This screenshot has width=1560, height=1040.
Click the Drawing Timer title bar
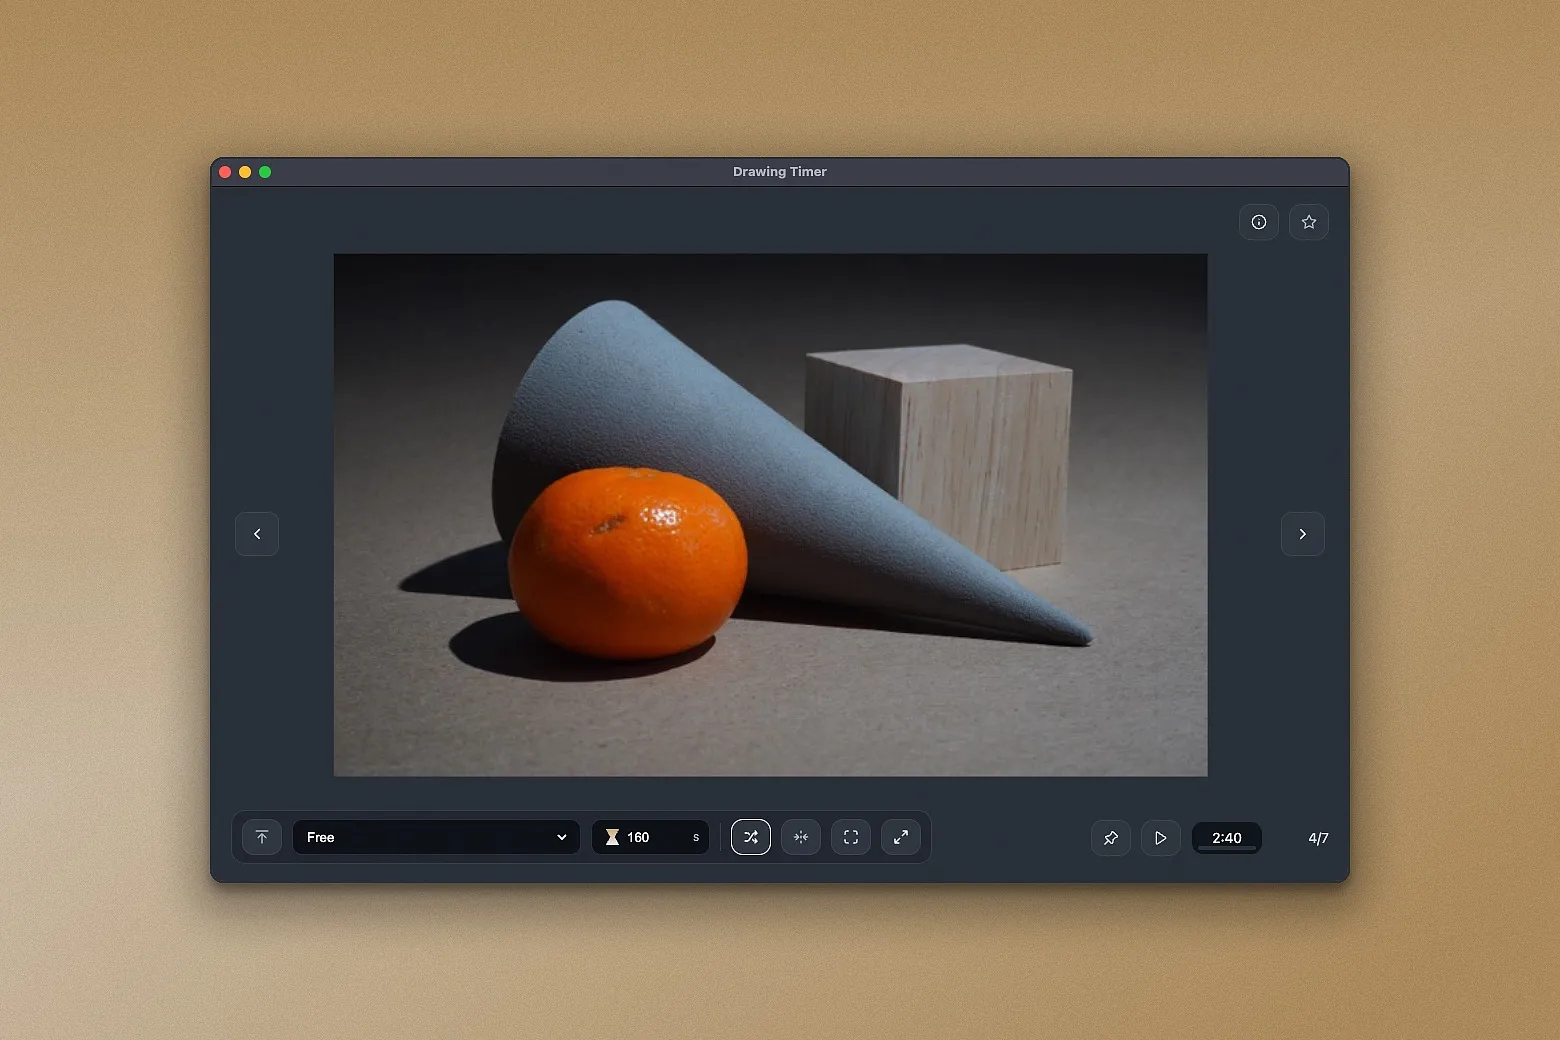(779, 171)
